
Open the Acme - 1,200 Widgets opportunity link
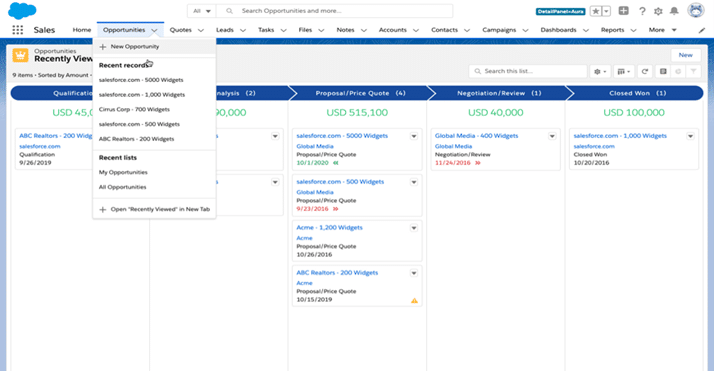tap(329, 228)
